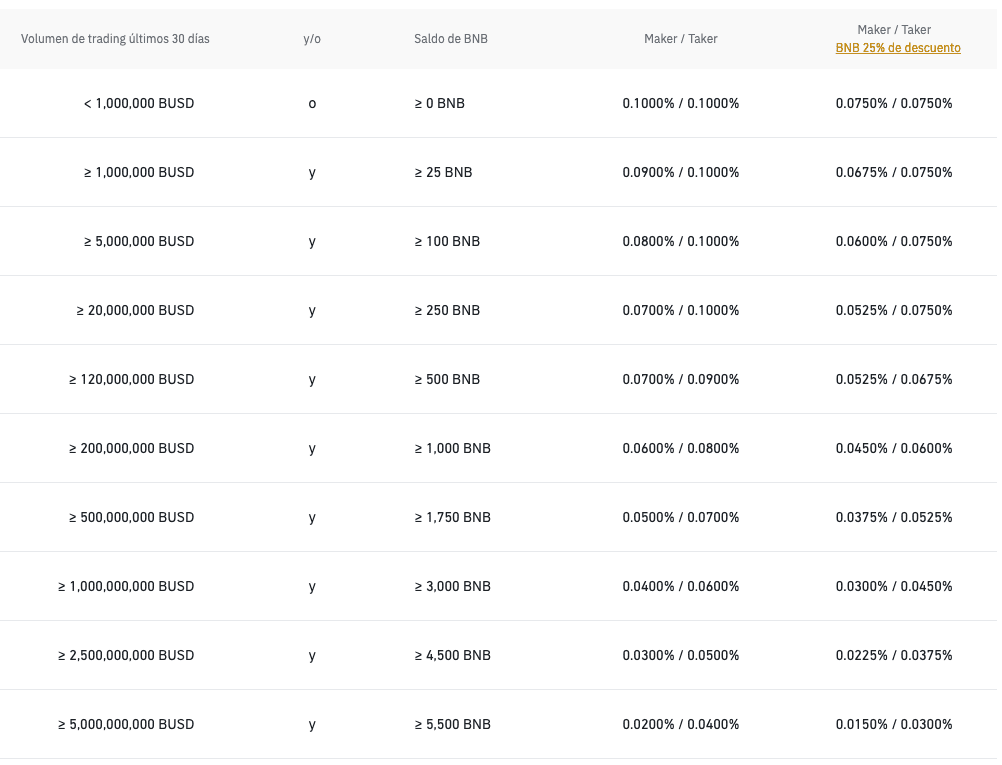1002x765 pixels.
Task: Highlight discounted fee '0.0525% / 0.0750%'
Action: 894,311
